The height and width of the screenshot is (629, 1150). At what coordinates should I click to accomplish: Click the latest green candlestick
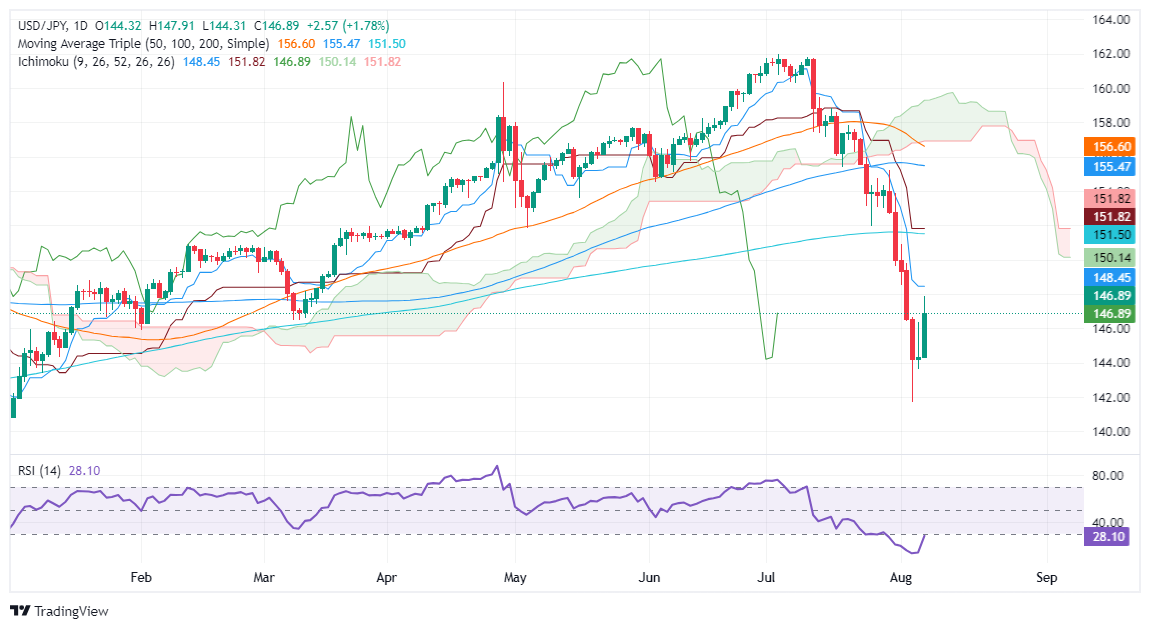point(925,335)
